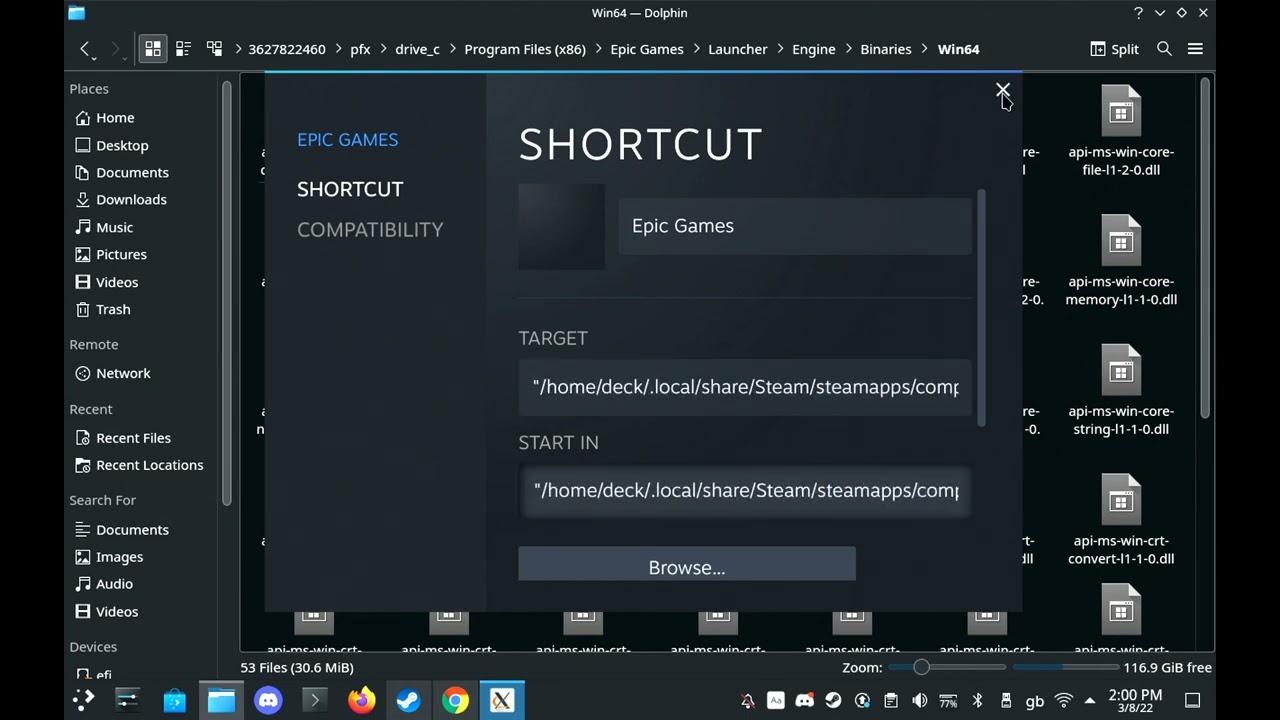Open clock showing 2:00 PM
This screenshot has height=720, width=1280.
coord(1135,700)
